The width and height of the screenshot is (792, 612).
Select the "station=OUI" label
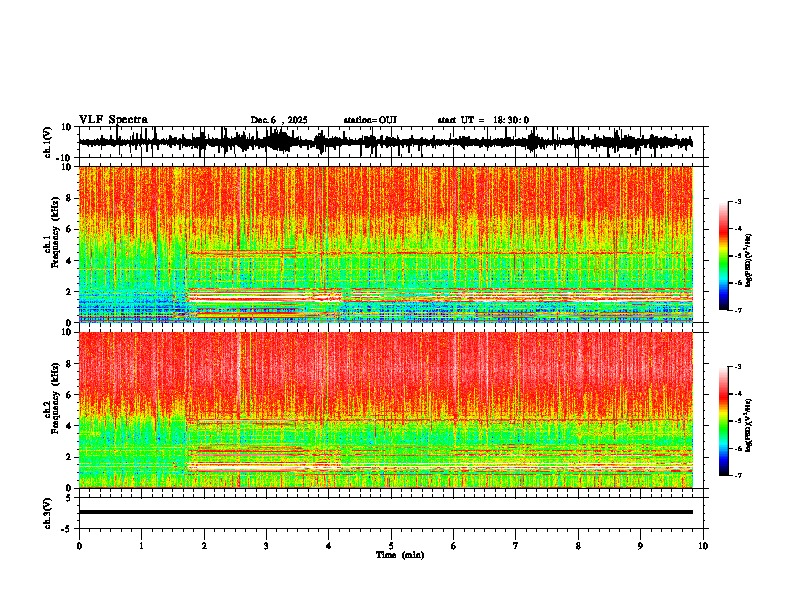(370, 120)
